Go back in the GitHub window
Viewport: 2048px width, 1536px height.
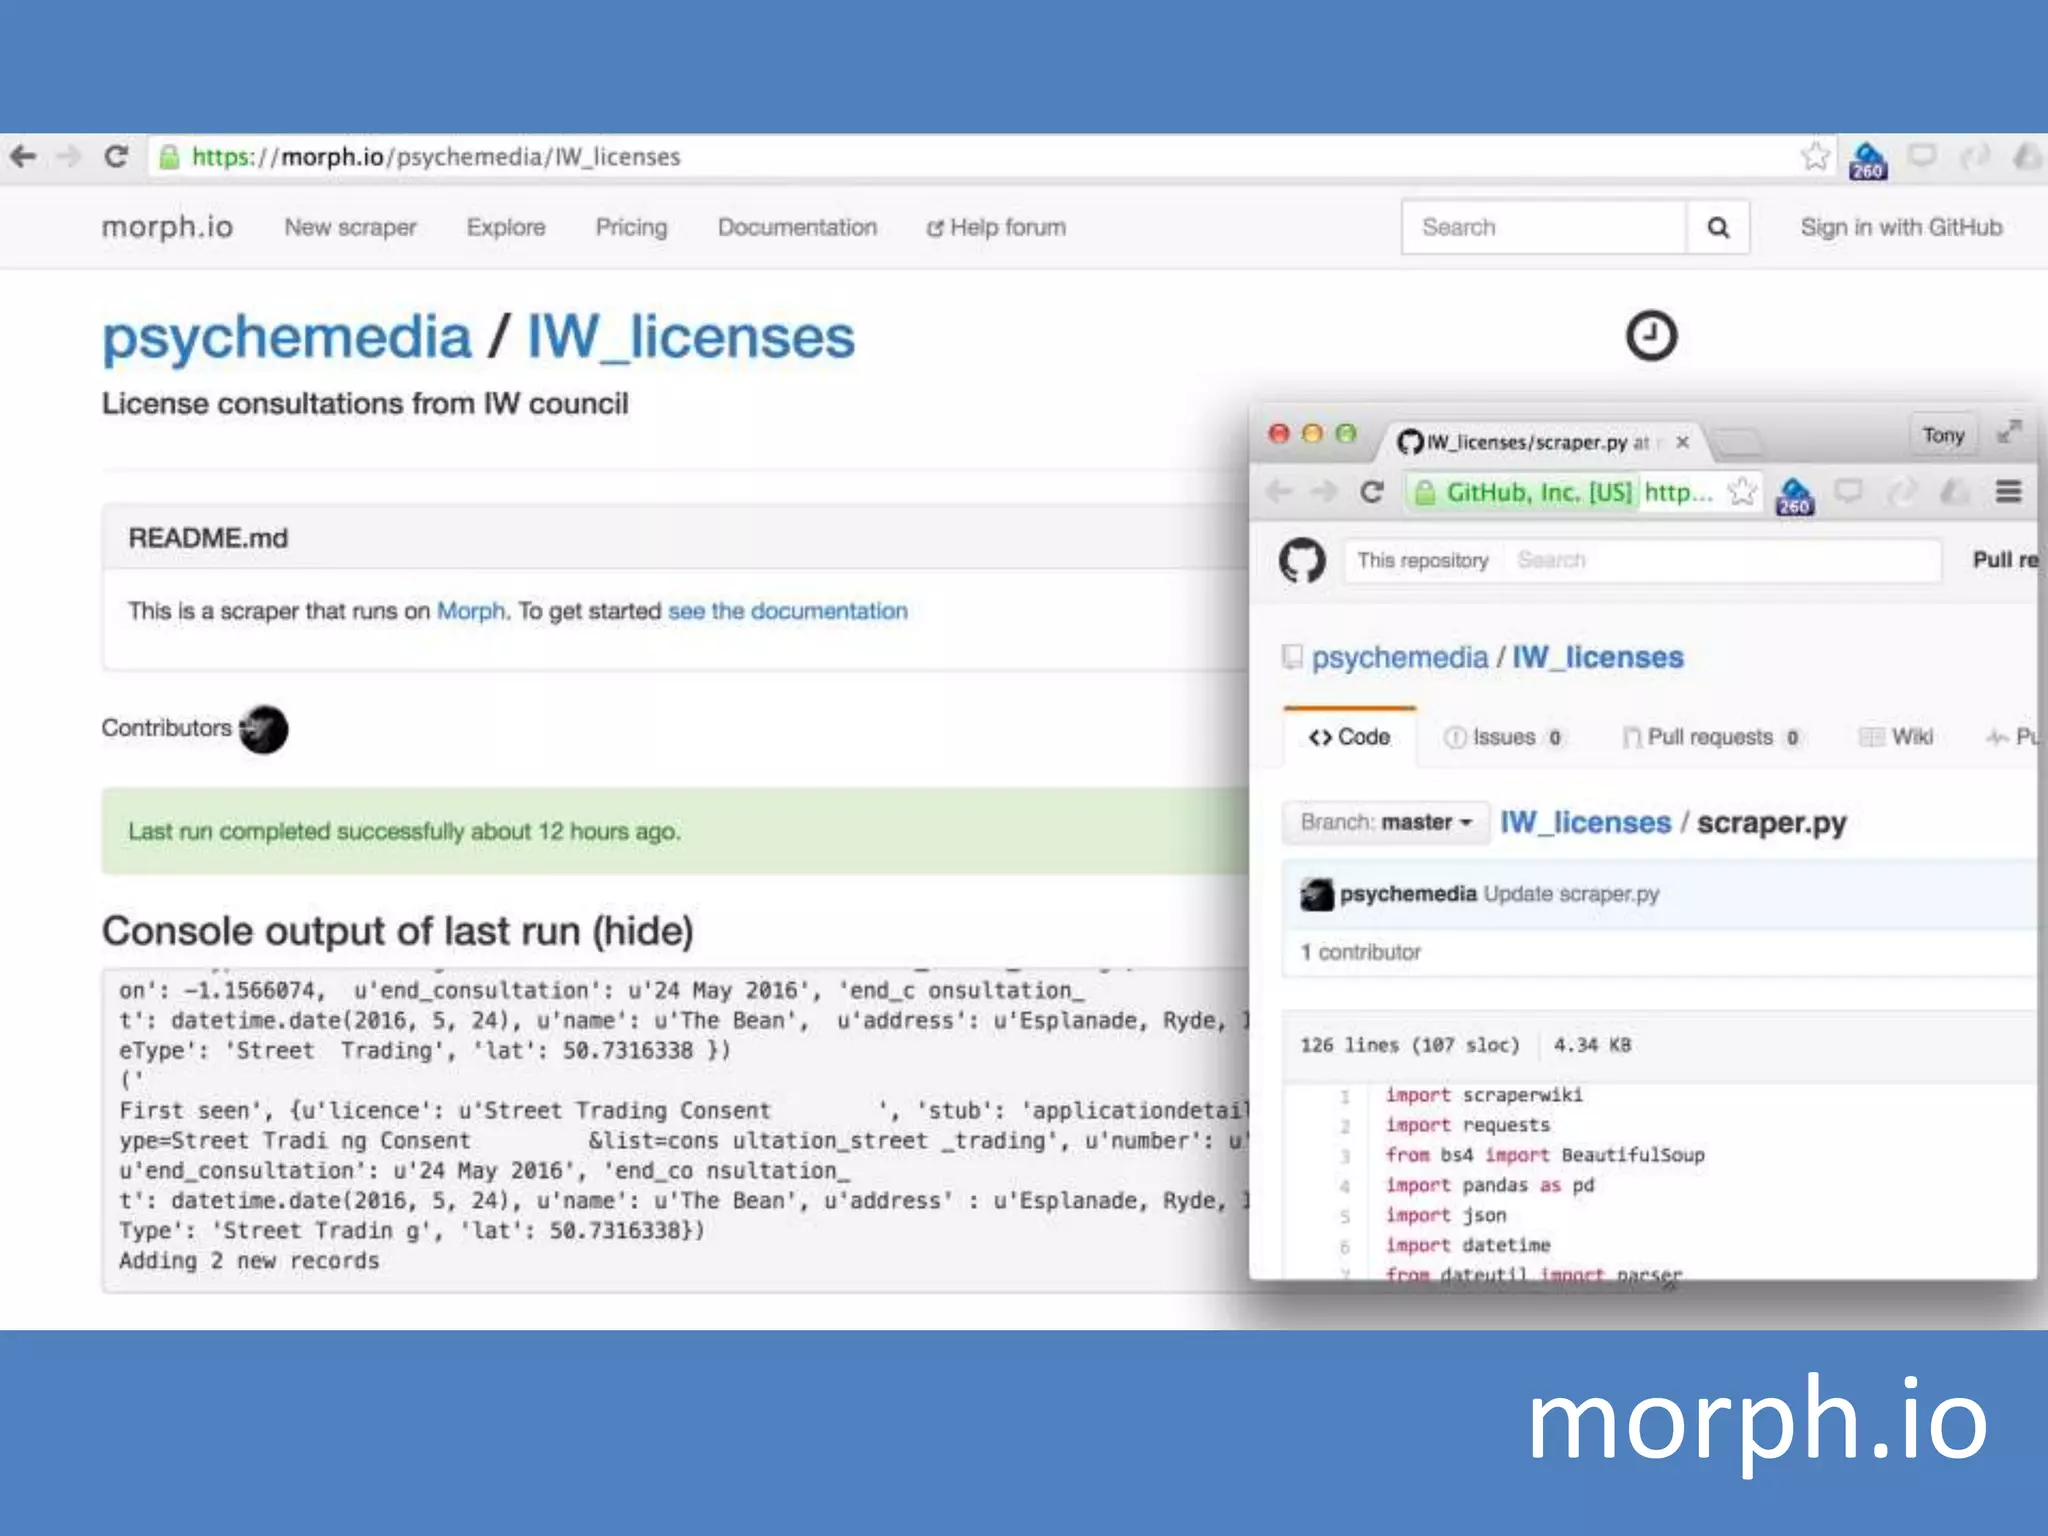click(x=1279, y=491)
